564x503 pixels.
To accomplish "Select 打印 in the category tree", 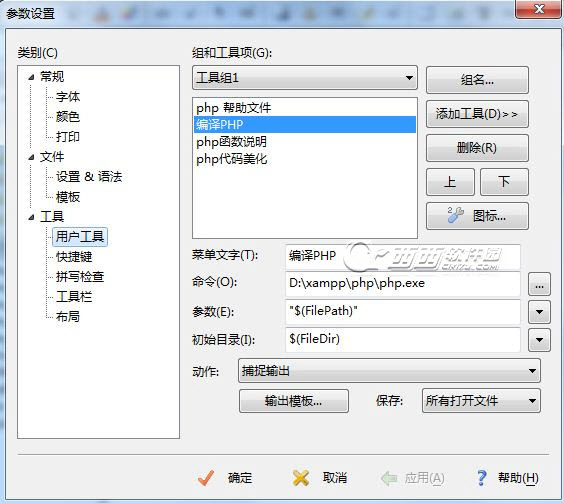I will pyautogui.click(x=68, y=137).
